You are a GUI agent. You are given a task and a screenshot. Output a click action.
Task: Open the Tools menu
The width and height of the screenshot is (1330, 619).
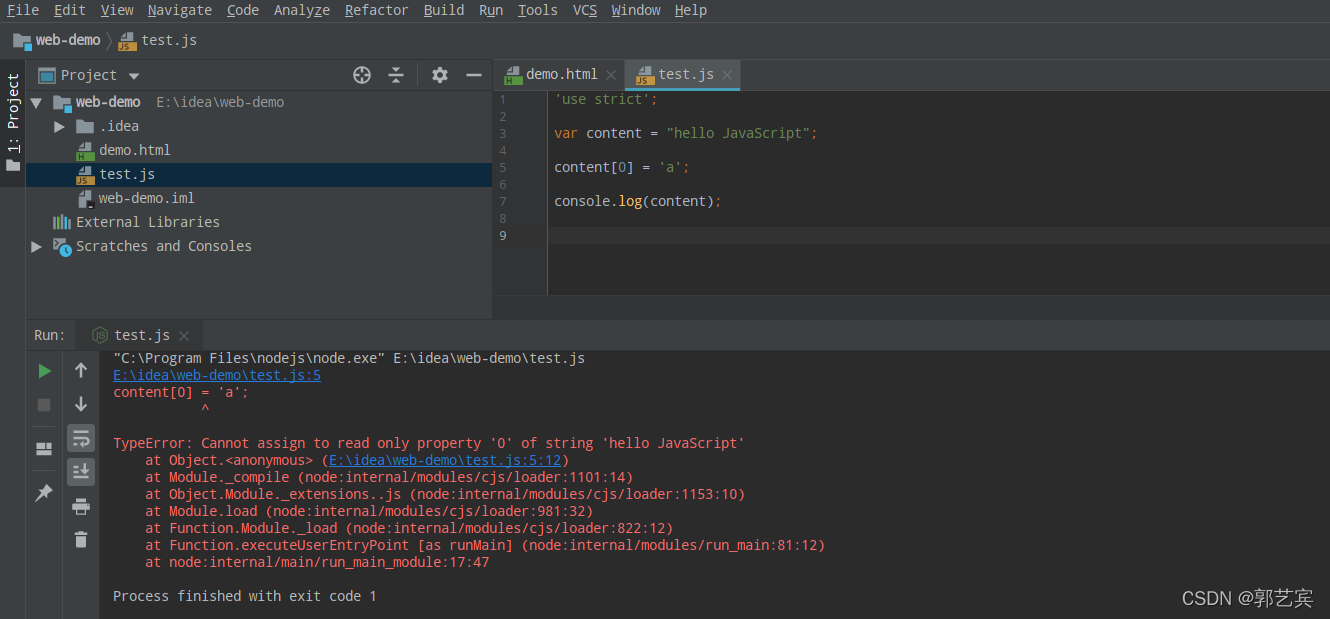point(538,10)
